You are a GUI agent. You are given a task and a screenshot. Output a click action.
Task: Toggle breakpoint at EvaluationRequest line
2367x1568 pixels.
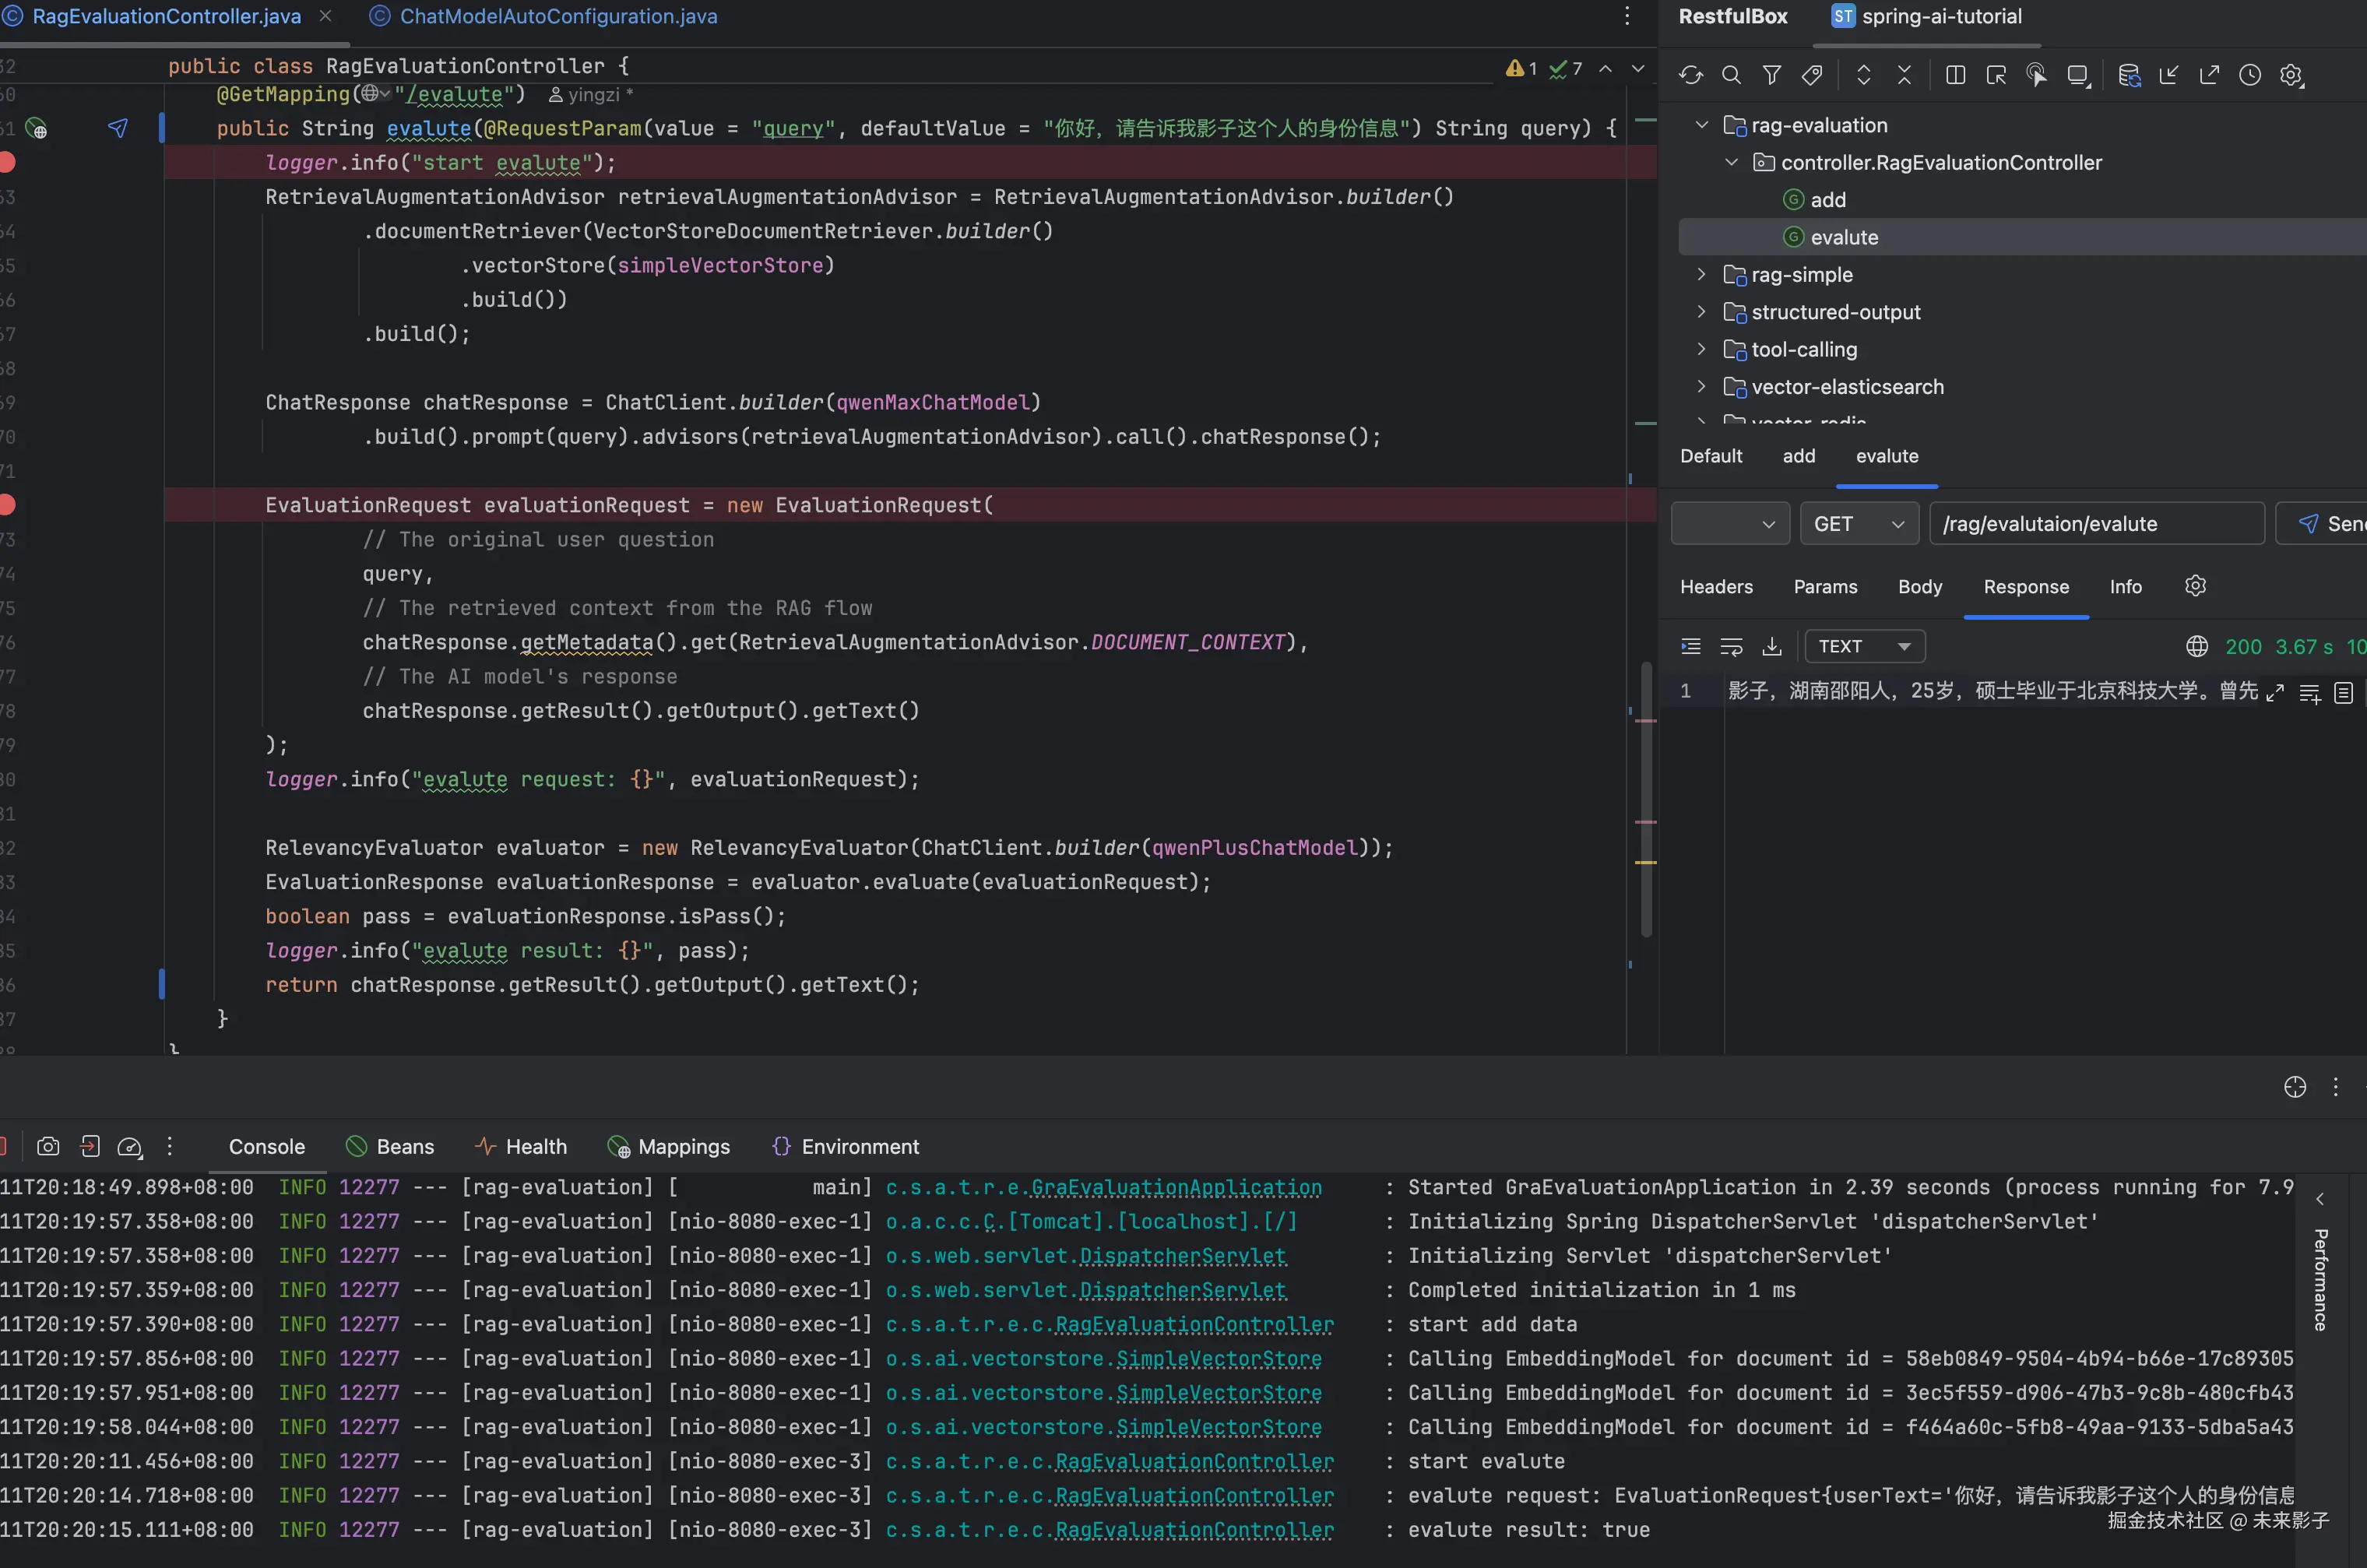[8, 505]
